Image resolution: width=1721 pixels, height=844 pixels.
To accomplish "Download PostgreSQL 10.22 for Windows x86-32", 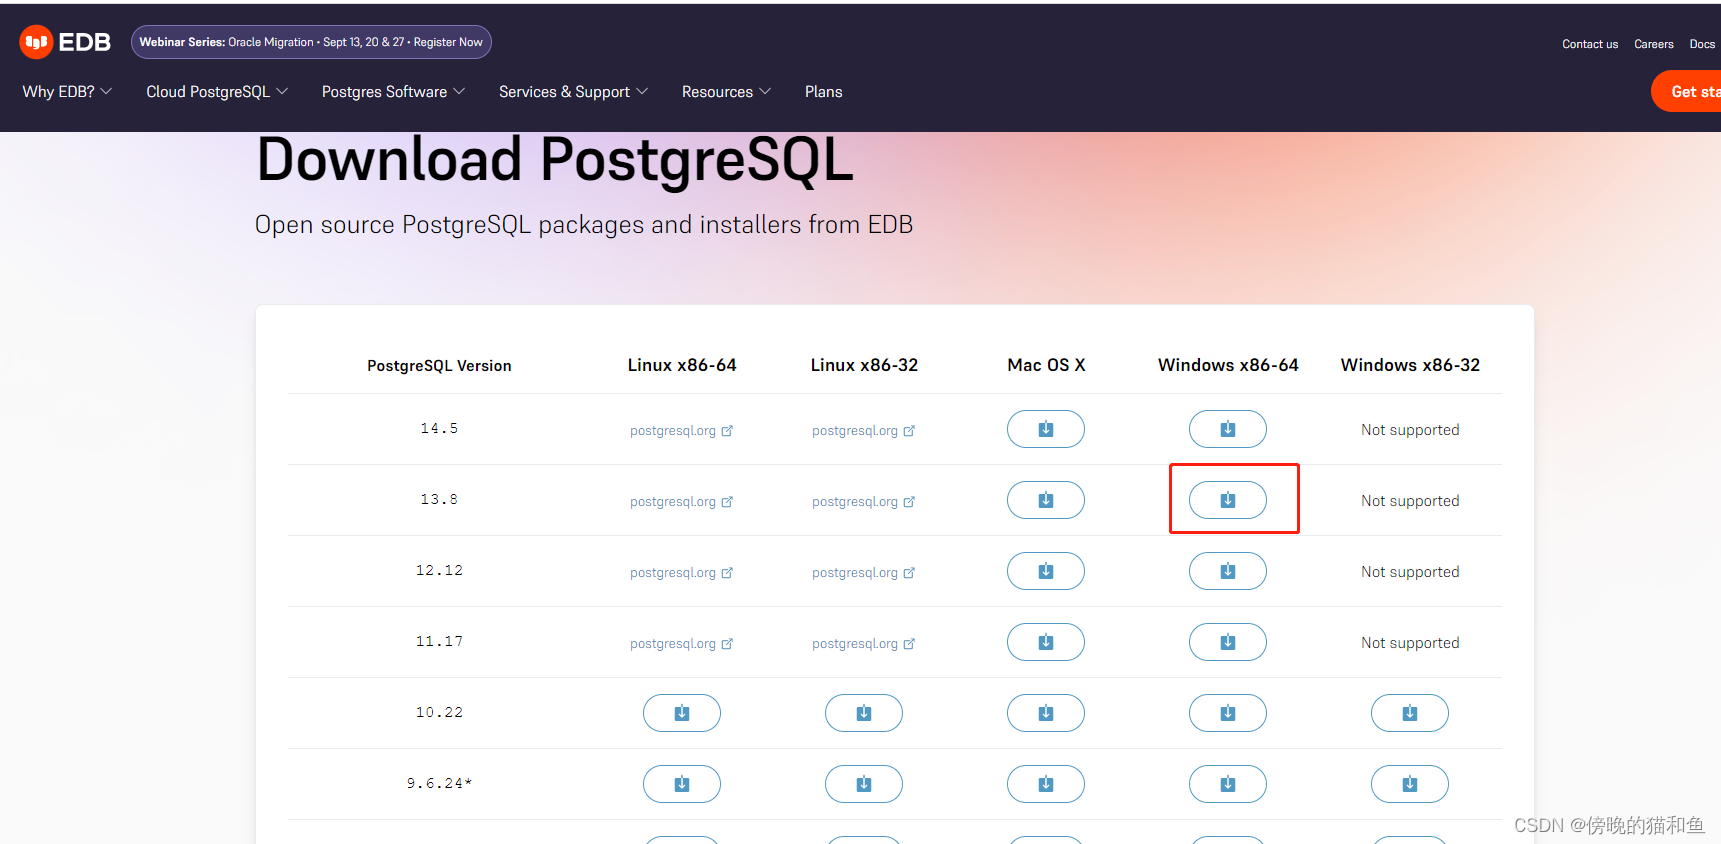I will (1410, 713).
